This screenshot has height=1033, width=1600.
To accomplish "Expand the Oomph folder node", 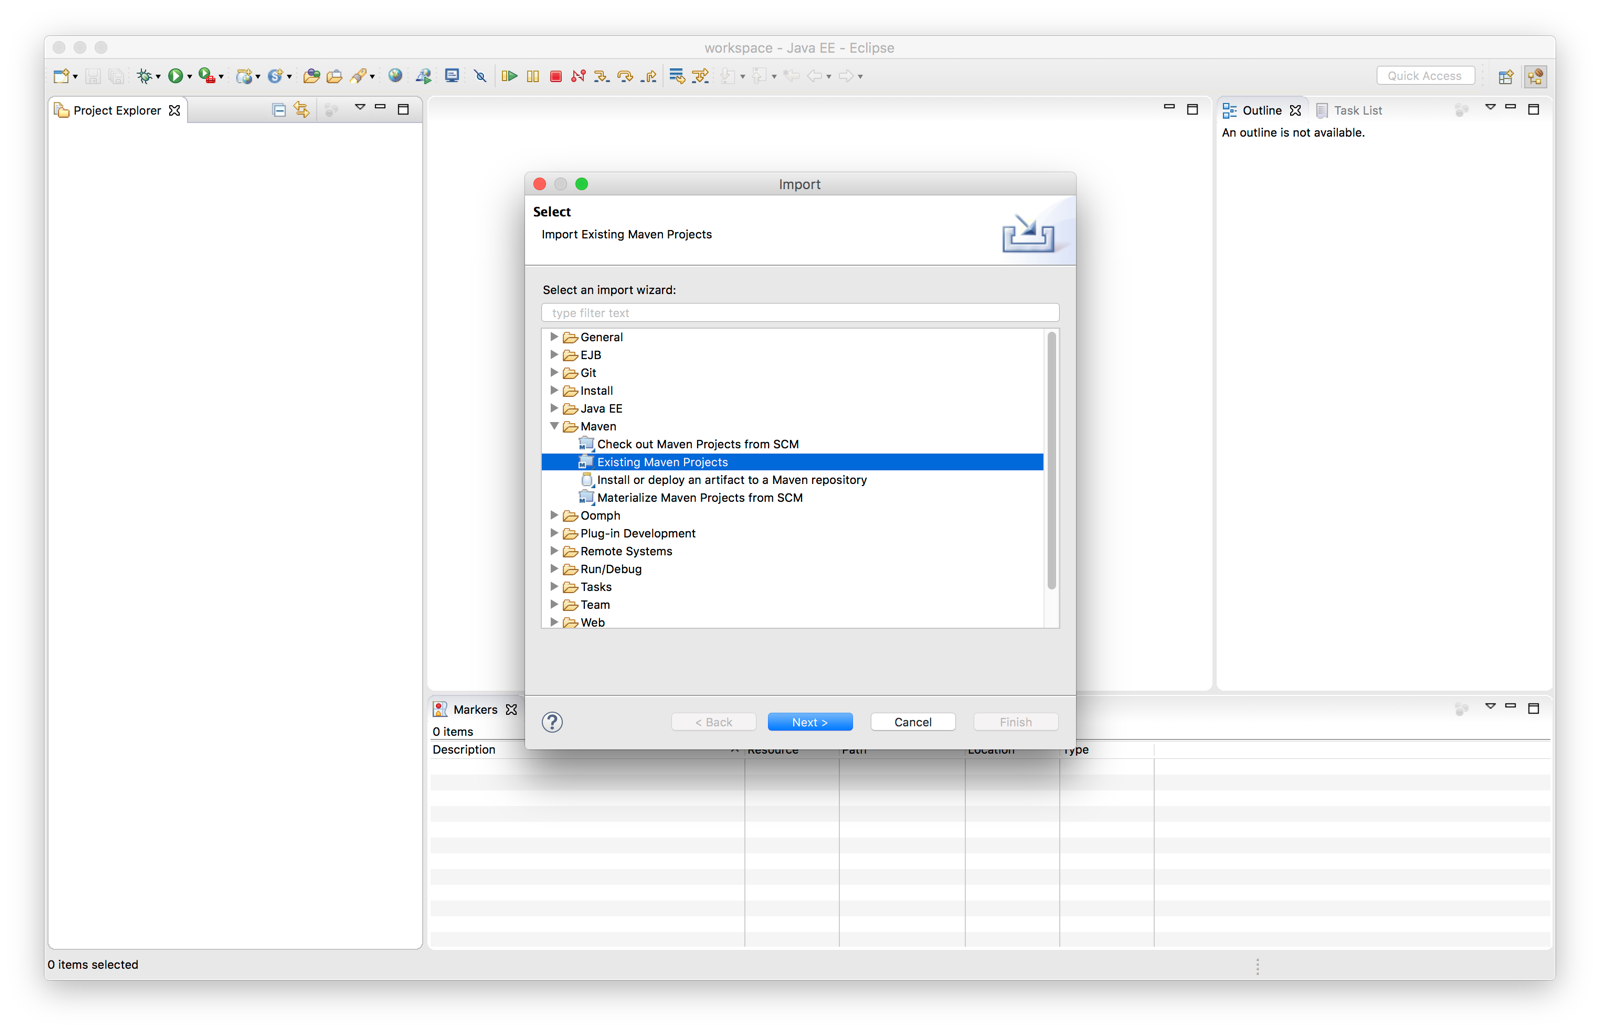I will pos(554,515).
